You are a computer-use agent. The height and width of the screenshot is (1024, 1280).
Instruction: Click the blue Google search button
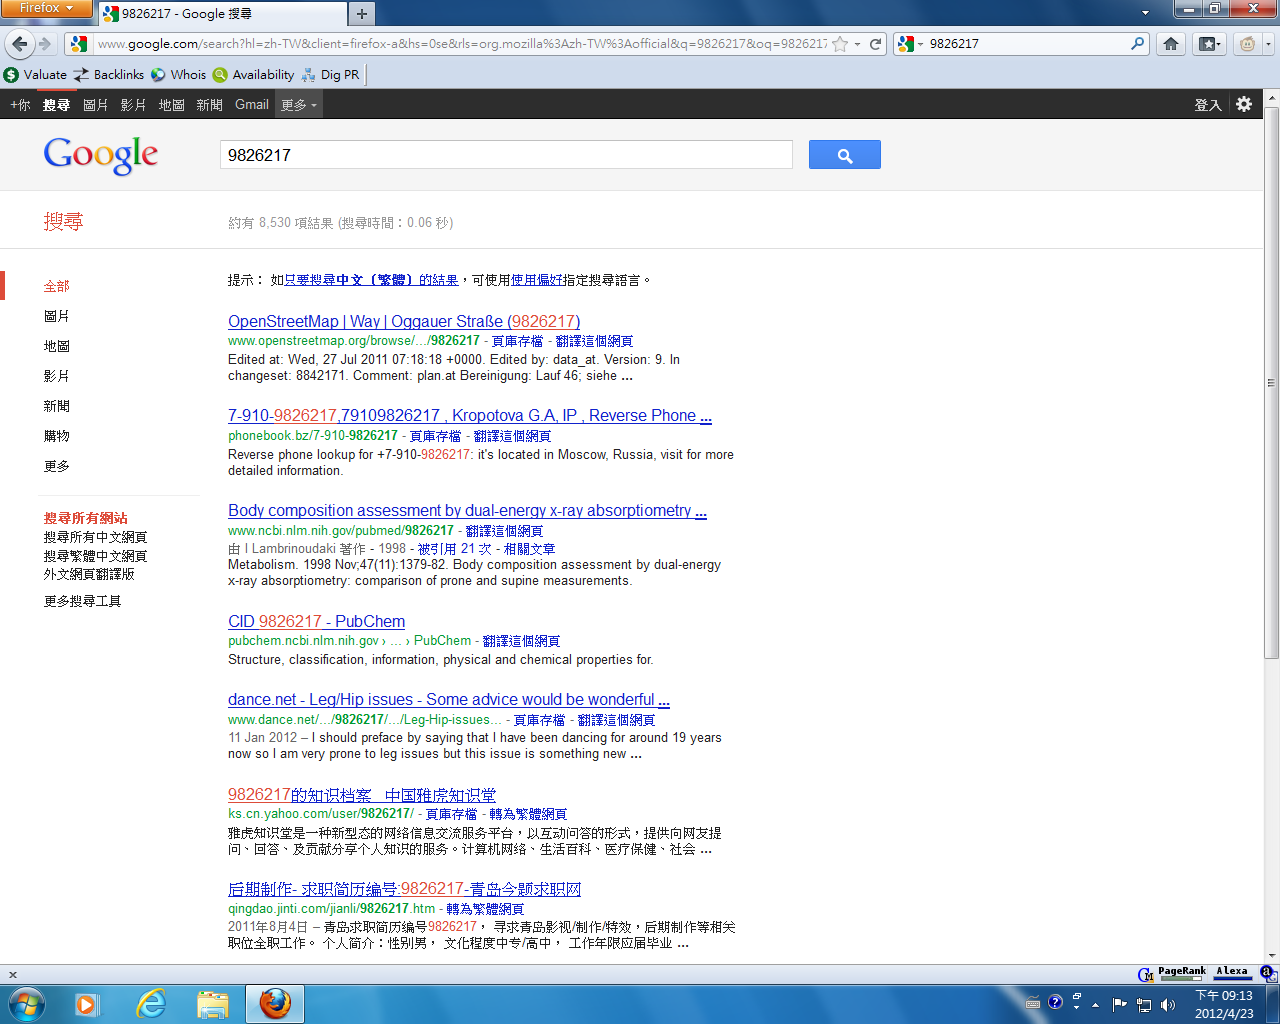(x=844, y=155)
